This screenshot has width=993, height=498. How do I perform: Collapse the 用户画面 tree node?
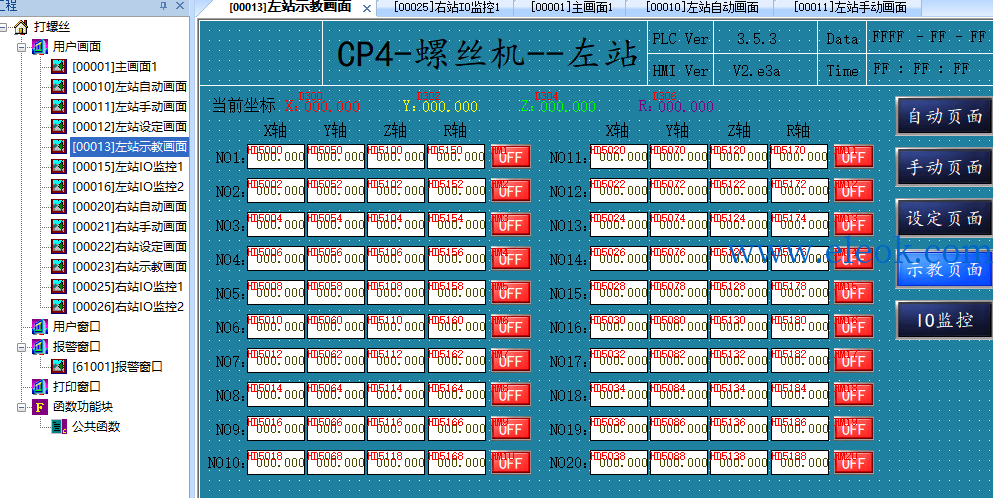click(x=22, y=47)
